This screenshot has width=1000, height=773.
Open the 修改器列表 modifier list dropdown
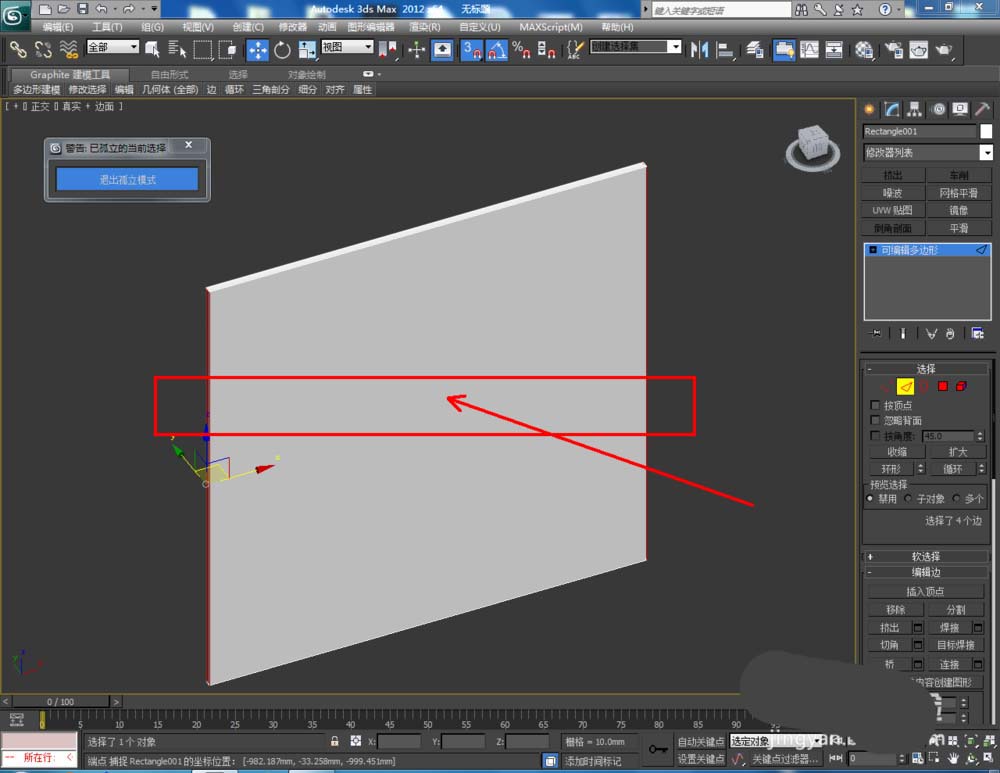927,152
